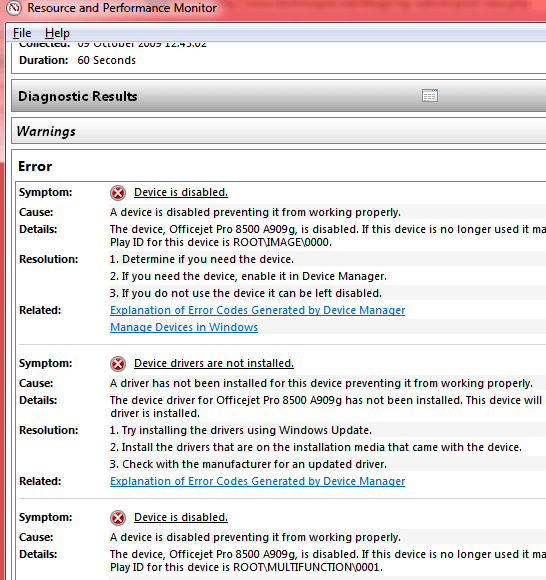This screenshot has height=580, width=546.
Task: Select the 'Duration: 60 Seconds' text
Action: (x=77, y=60)
